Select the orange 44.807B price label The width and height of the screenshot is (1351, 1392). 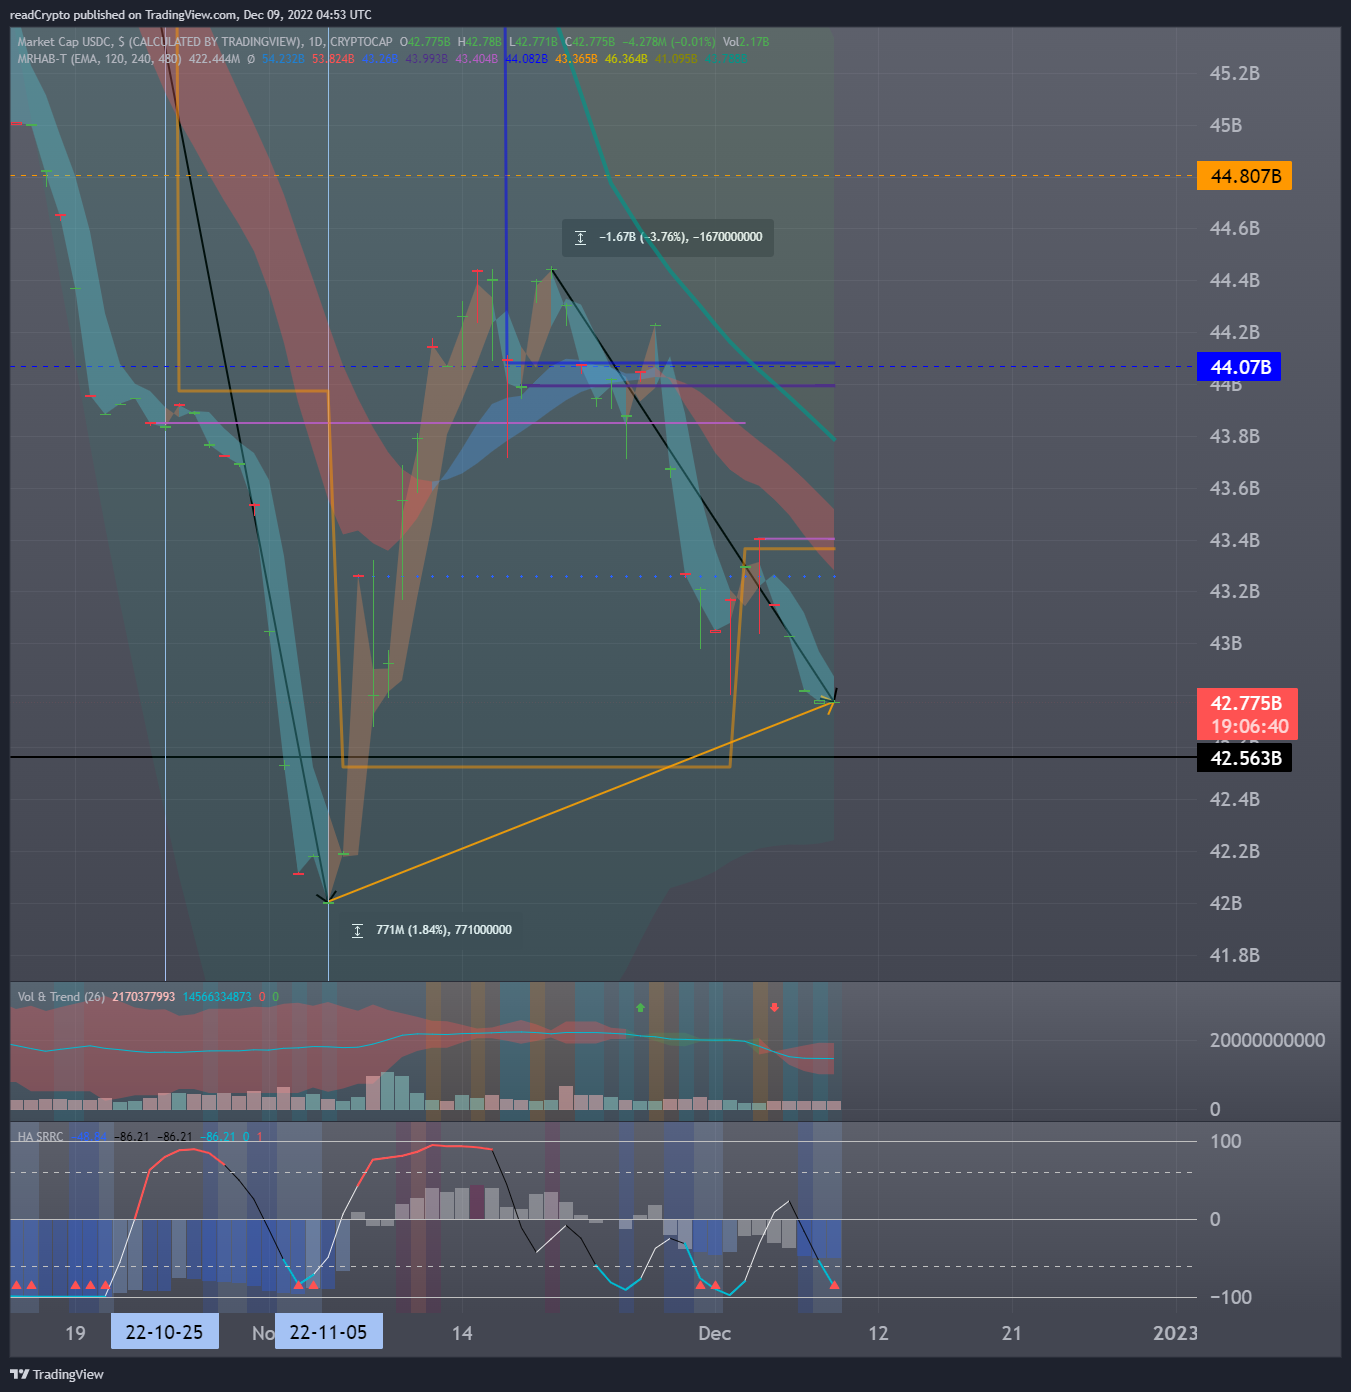1244,176
